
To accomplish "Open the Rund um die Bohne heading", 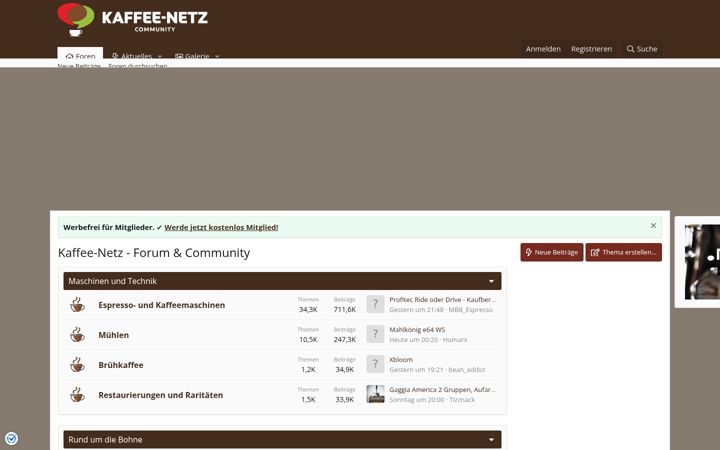I will 105,439.
